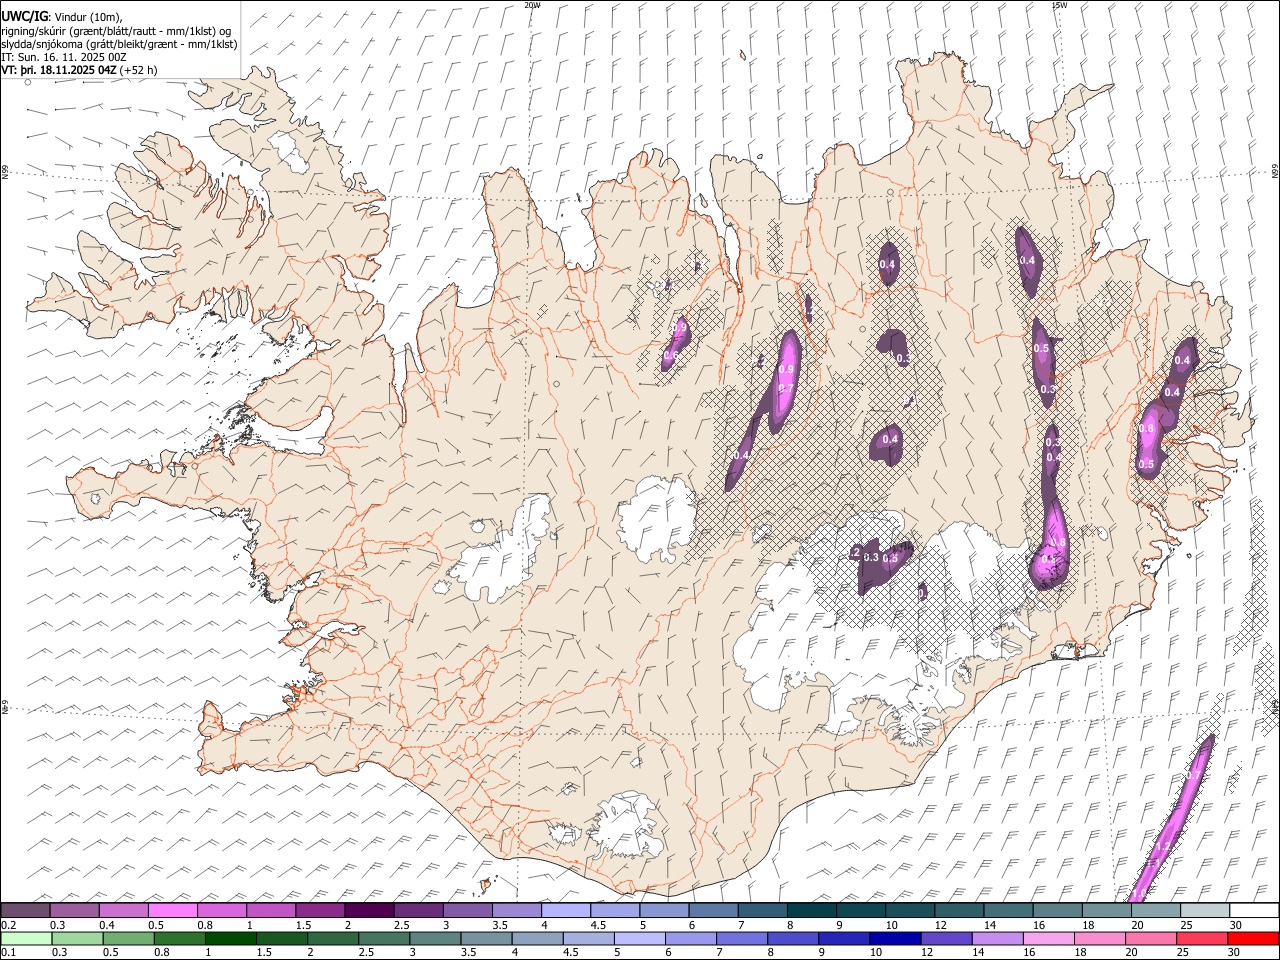1280x960 pixels.
Task: Click the 'UWC/IG: Vindur (10m),' title text
Action: pyautogui.click(x=62, y=17)
